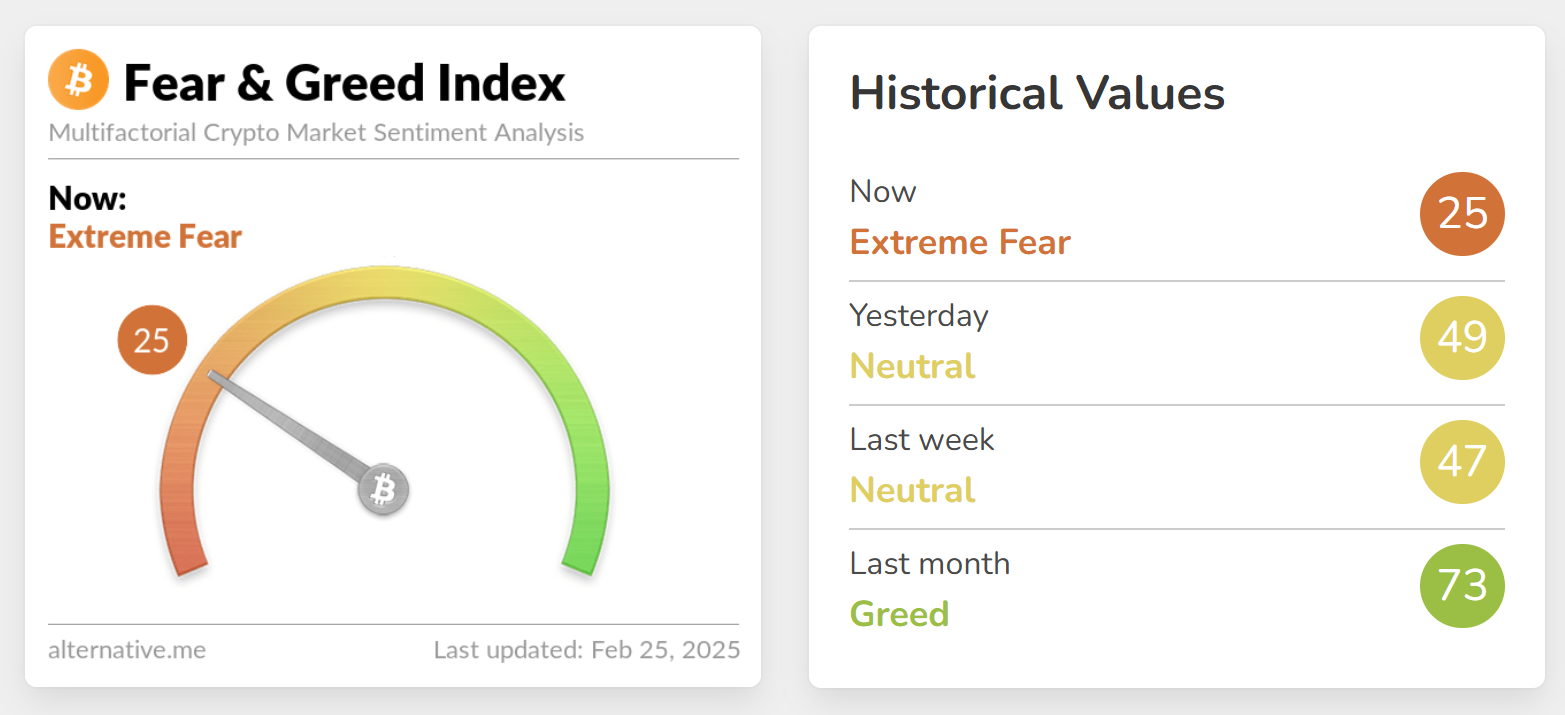Click the orange Bitcoin logo icon
Image resolution: width=1565 pixels, height=715 pixels.
(78, 79)
